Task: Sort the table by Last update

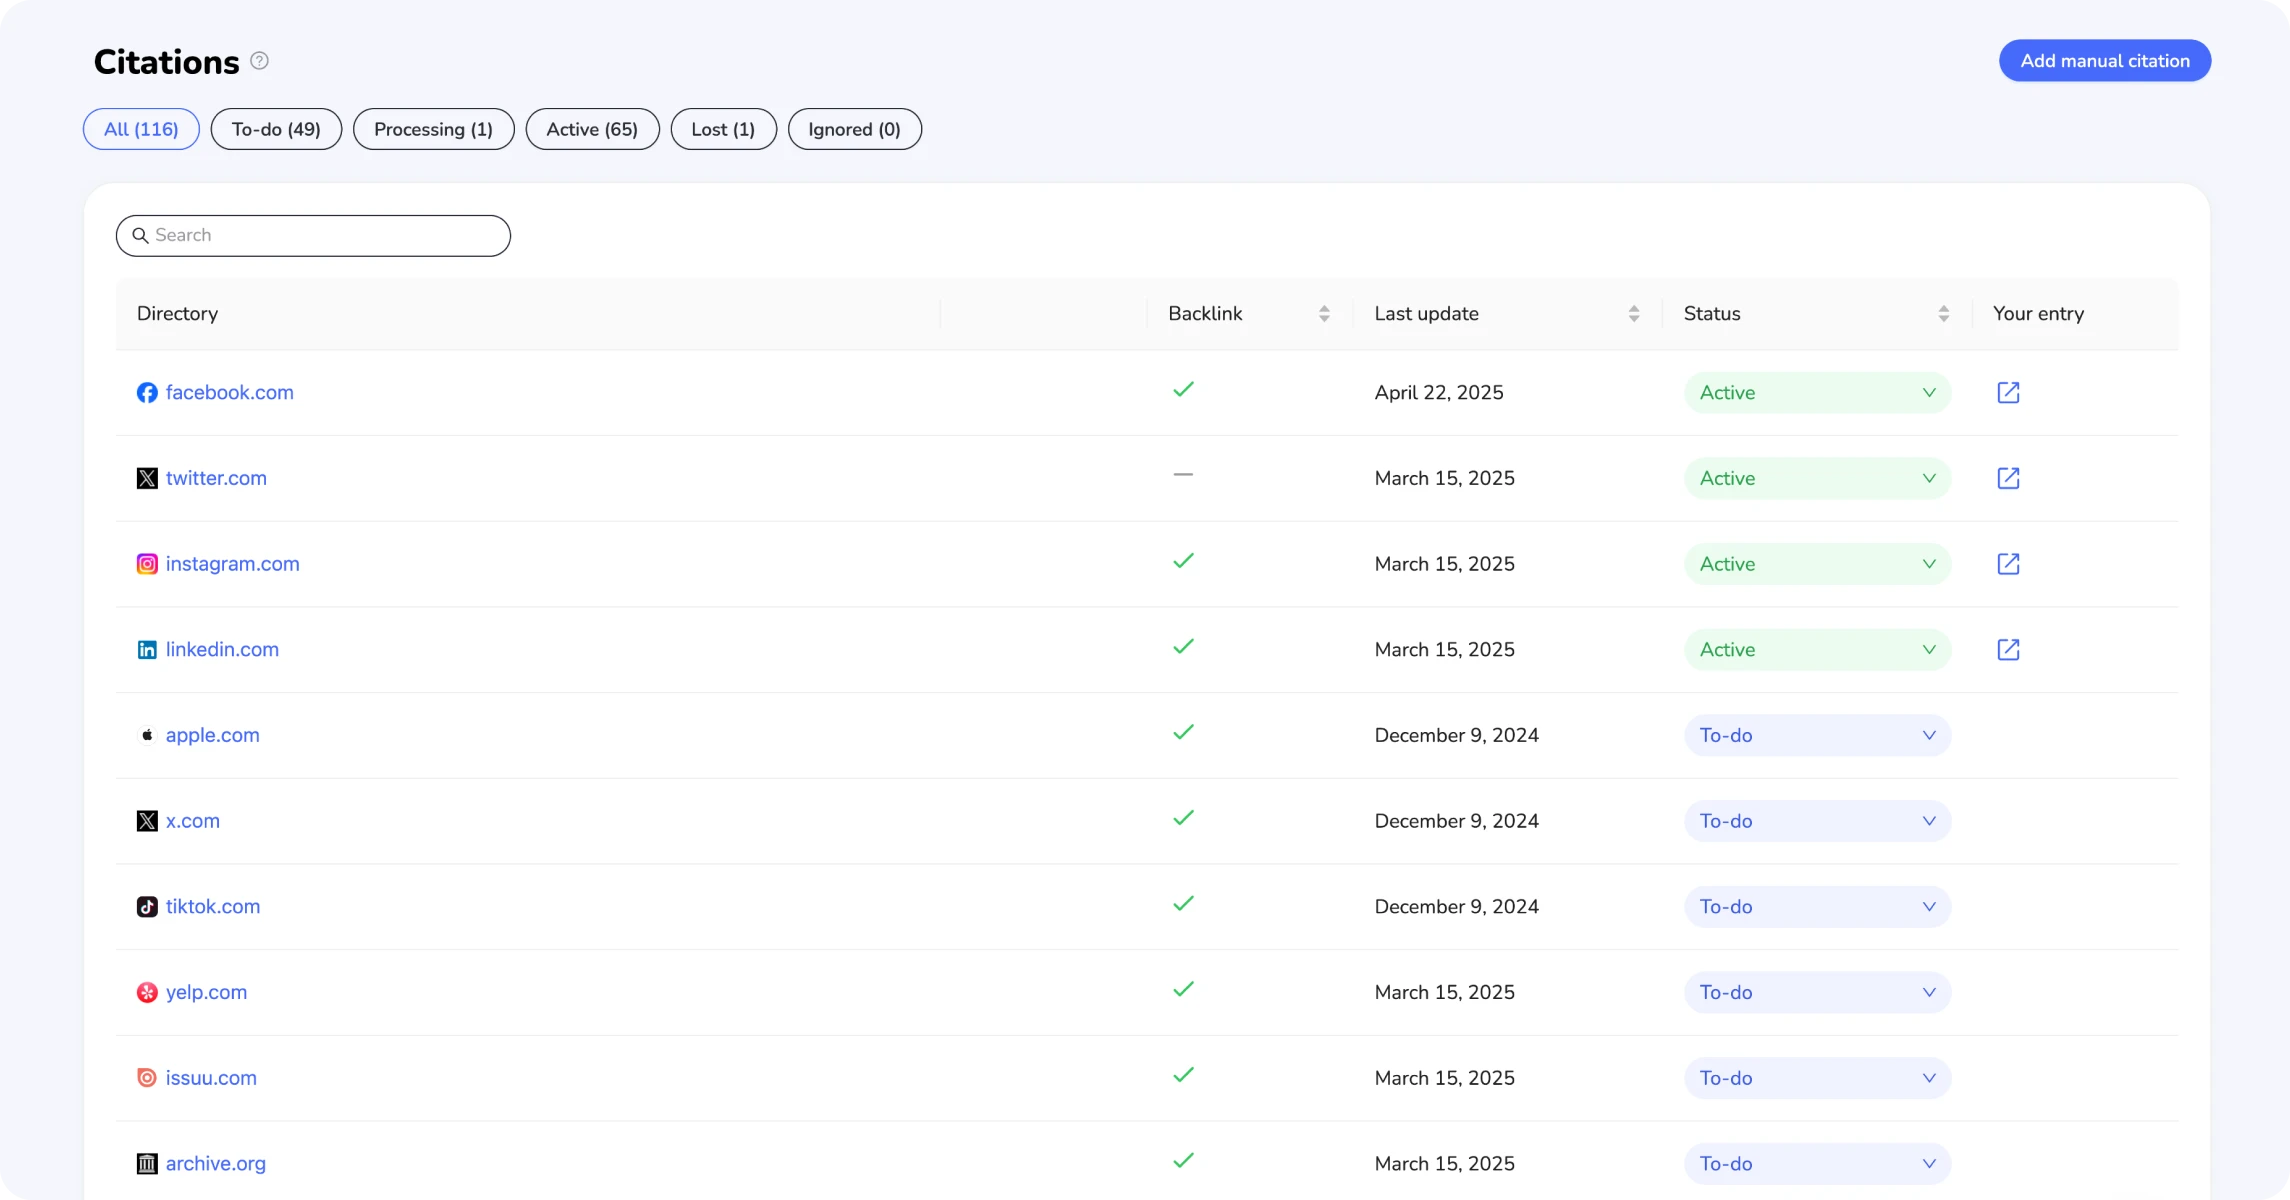Action: (1635, 313)
